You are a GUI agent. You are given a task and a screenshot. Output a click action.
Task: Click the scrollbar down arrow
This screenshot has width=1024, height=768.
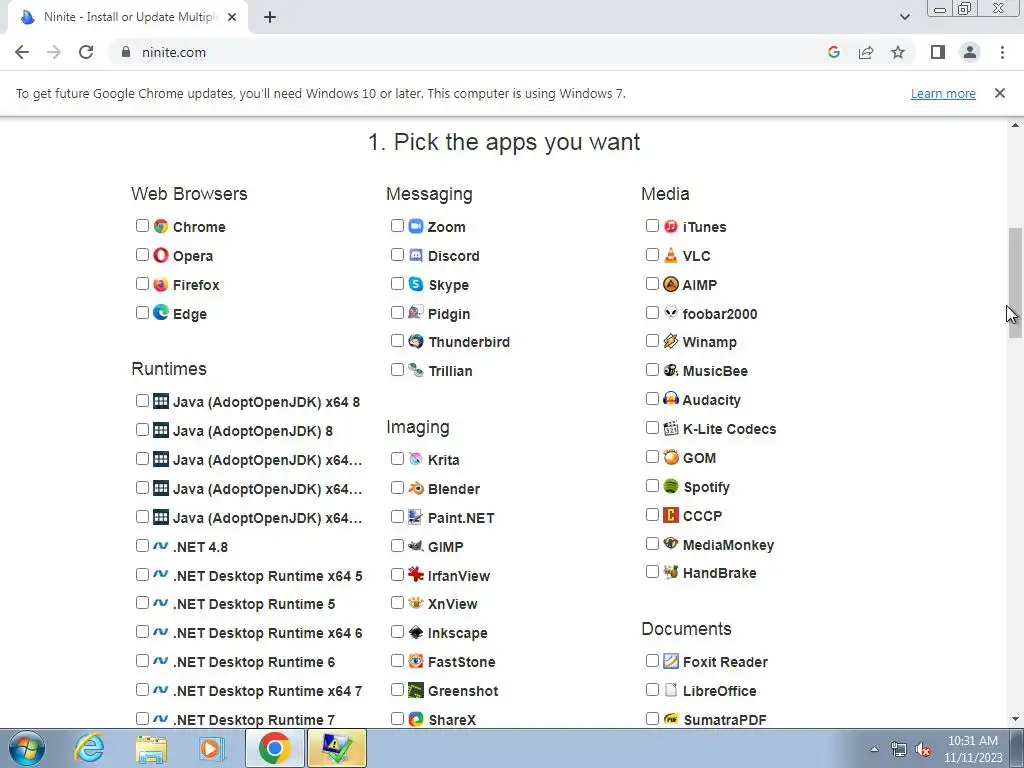tap(1015, 719)
